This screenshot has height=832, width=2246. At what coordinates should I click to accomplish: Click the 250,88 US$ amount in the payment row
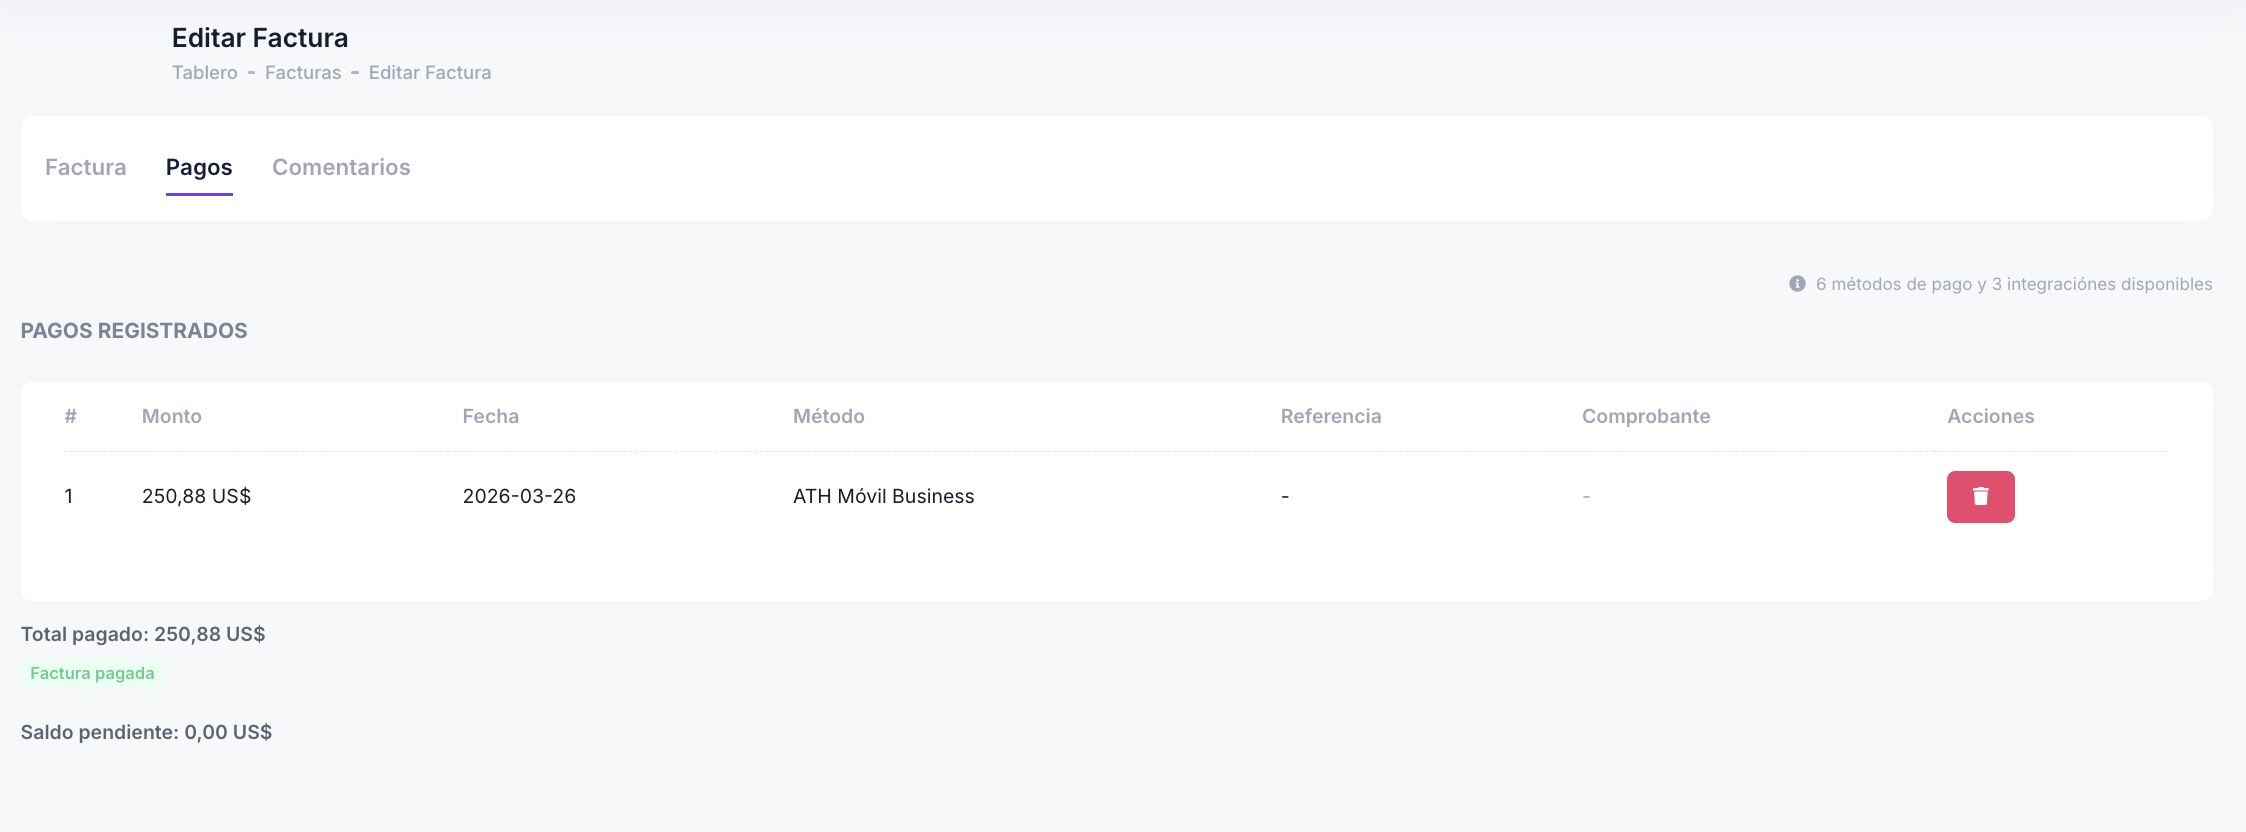tap(196, 496)
